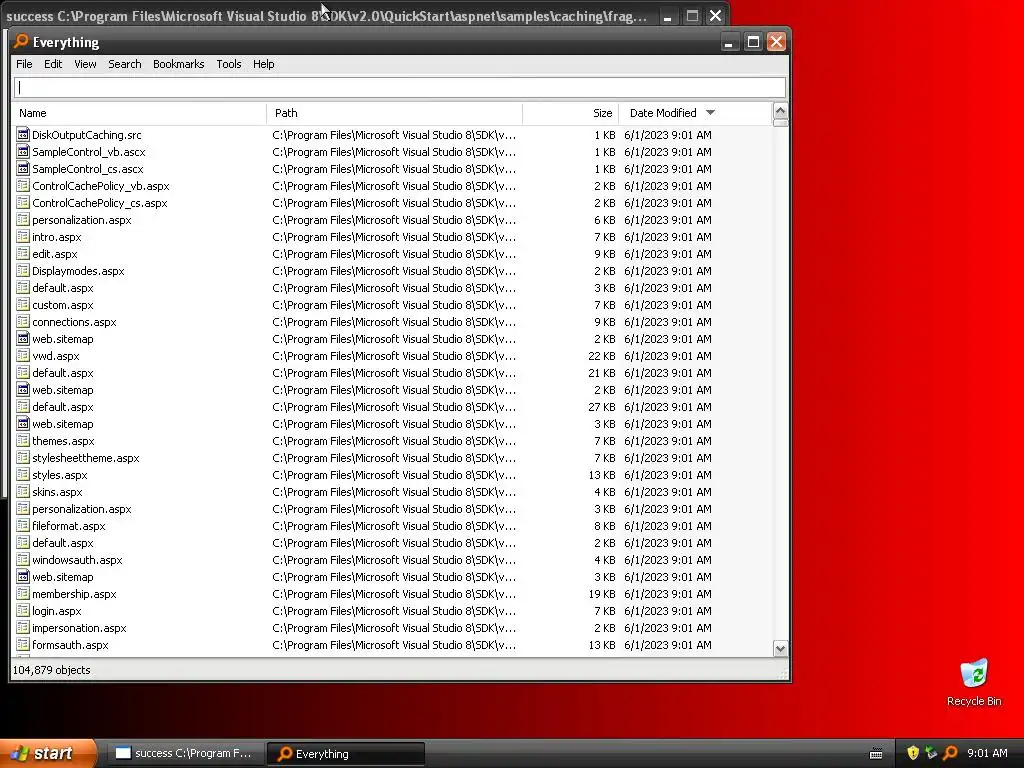The image size is (1024, 768).
Task: Click the 22 KB size of vwd.aspx
Action: [x=601, y=356]
